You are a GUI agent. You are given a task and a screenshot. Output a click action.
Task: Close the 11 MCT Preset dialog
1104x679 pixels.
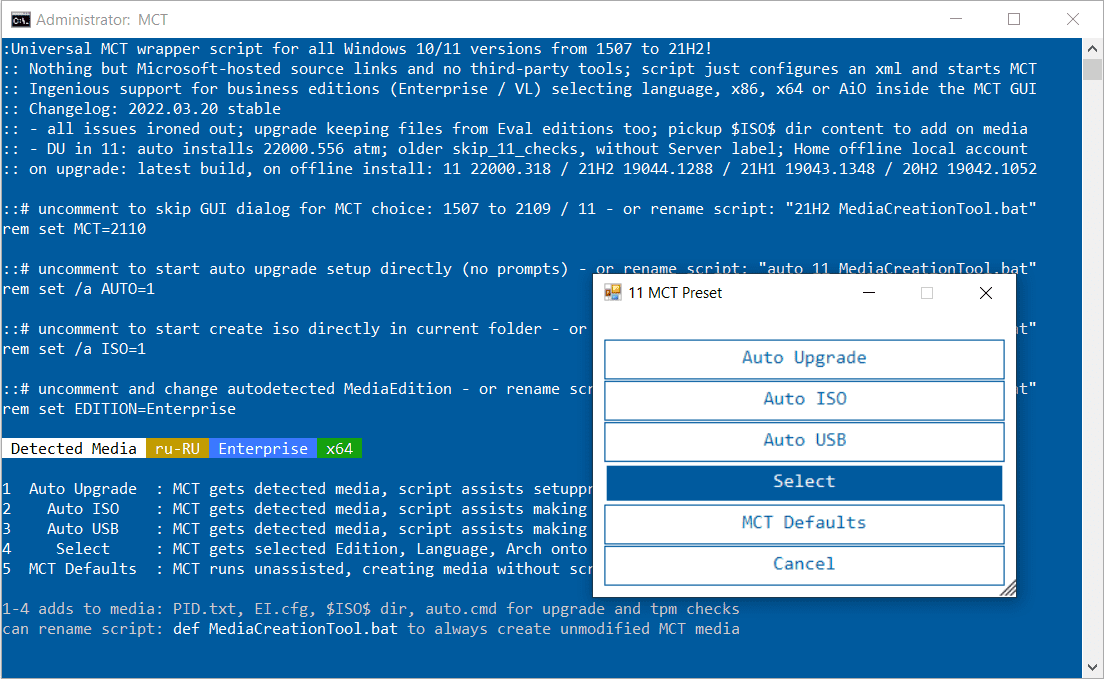[986, 293]
